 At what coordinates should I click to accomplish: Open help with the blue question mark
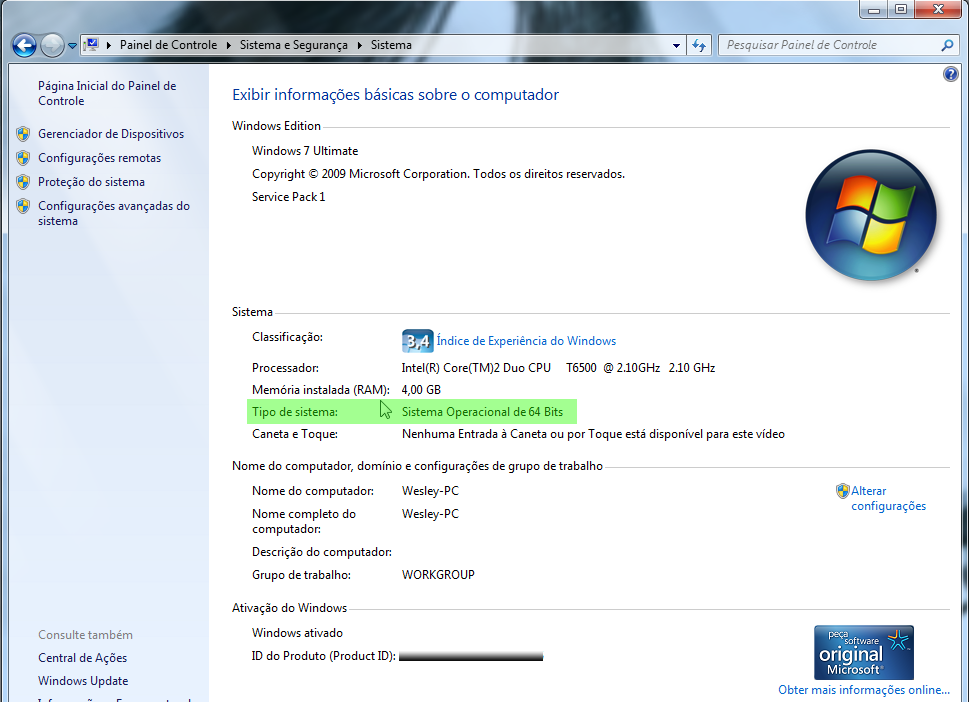(950, 75)
